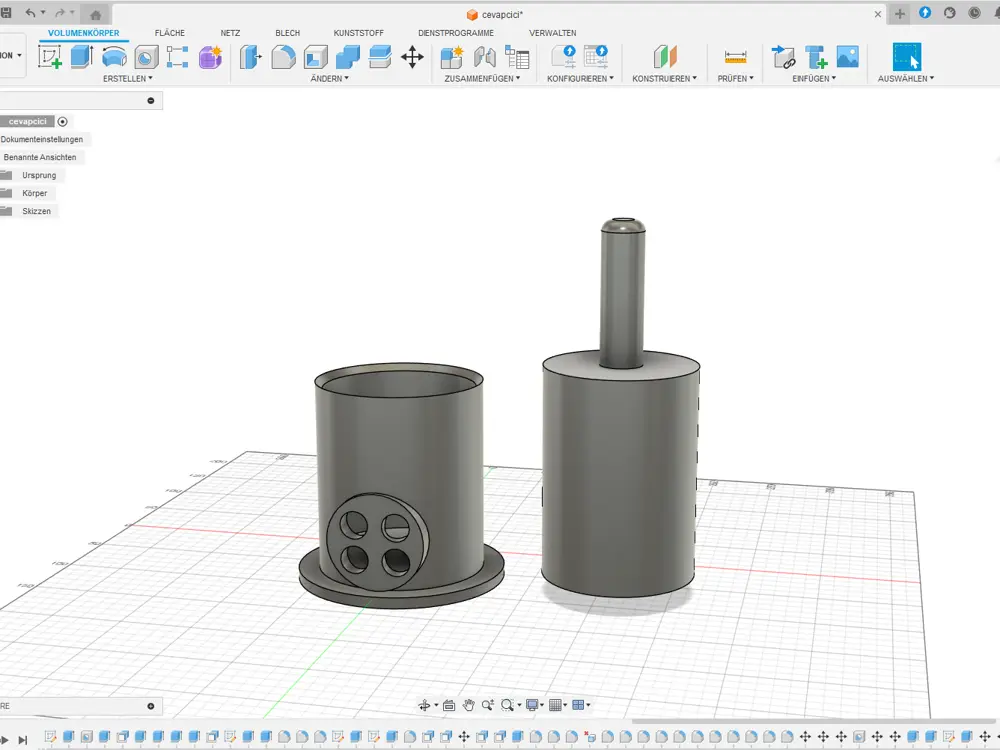Select Körper folder in browser tree
This screenshot has height=750, width=1000.
click(x=34, y=193)
